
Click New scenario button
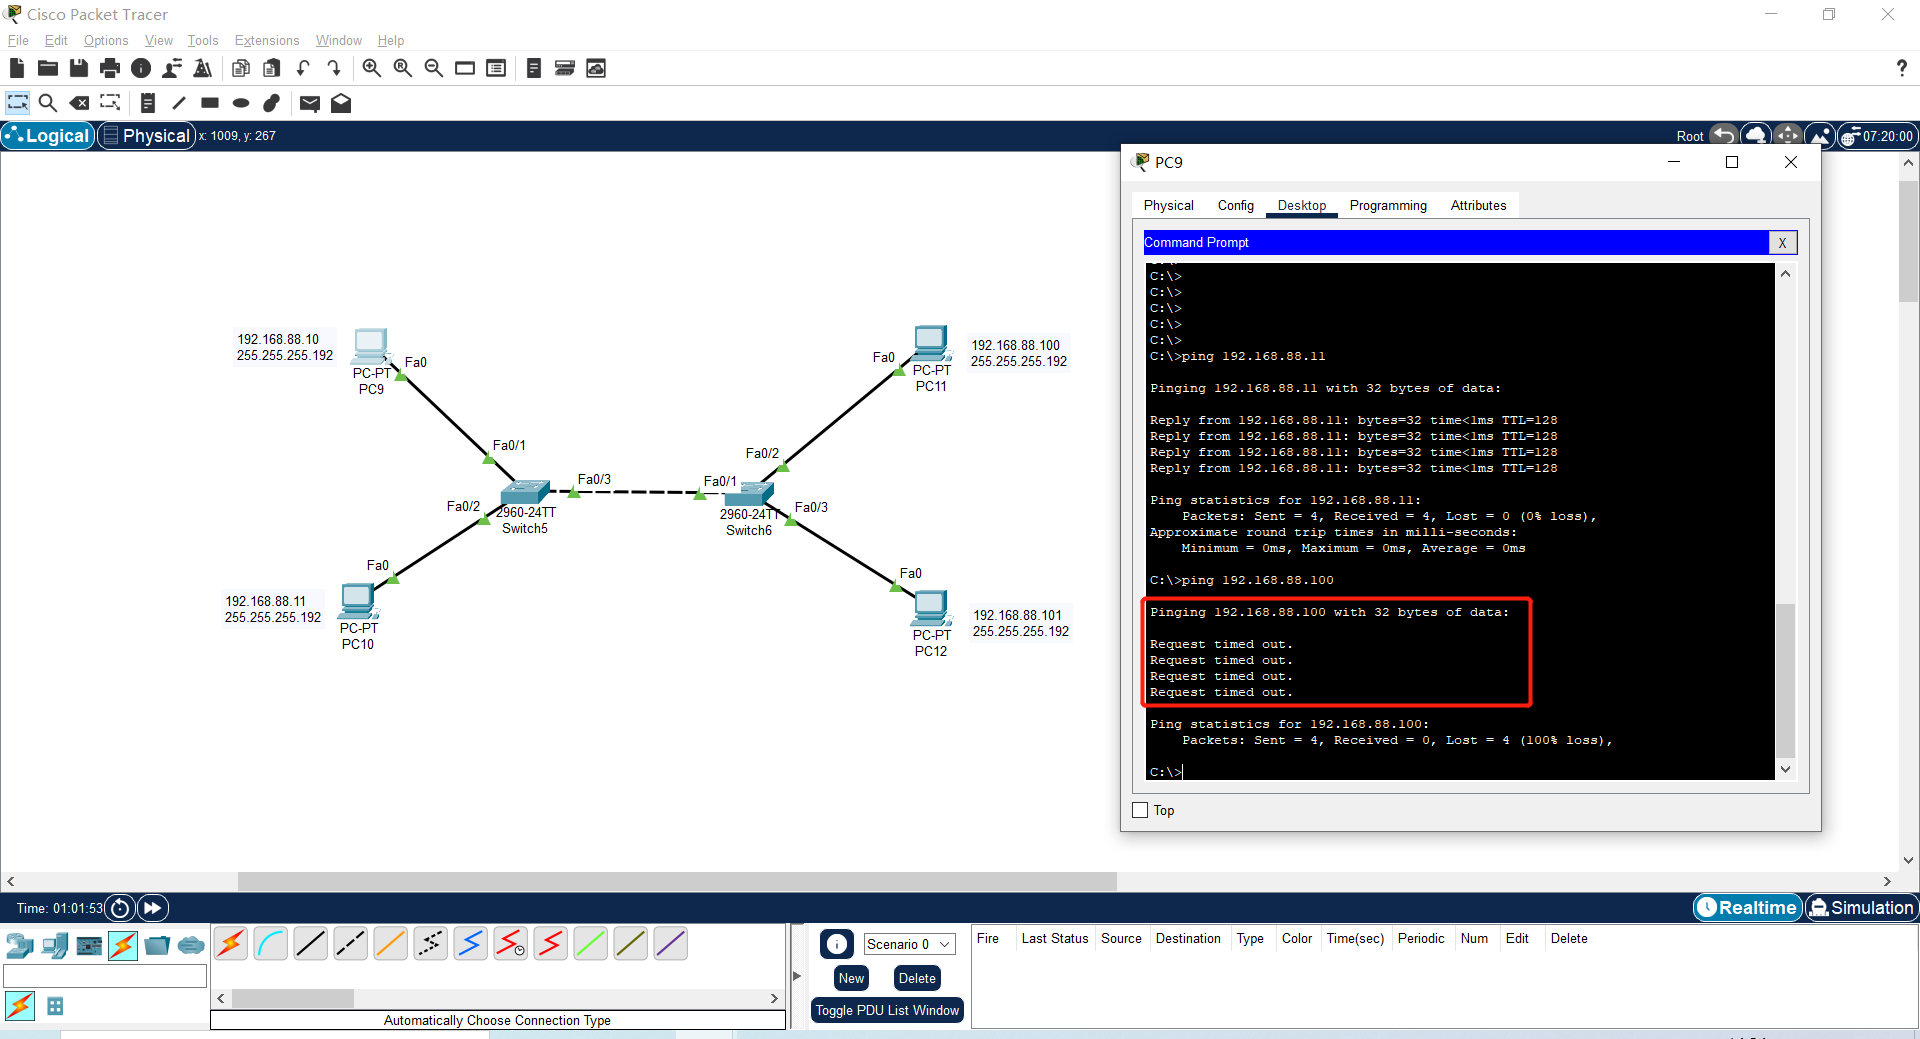851,978
